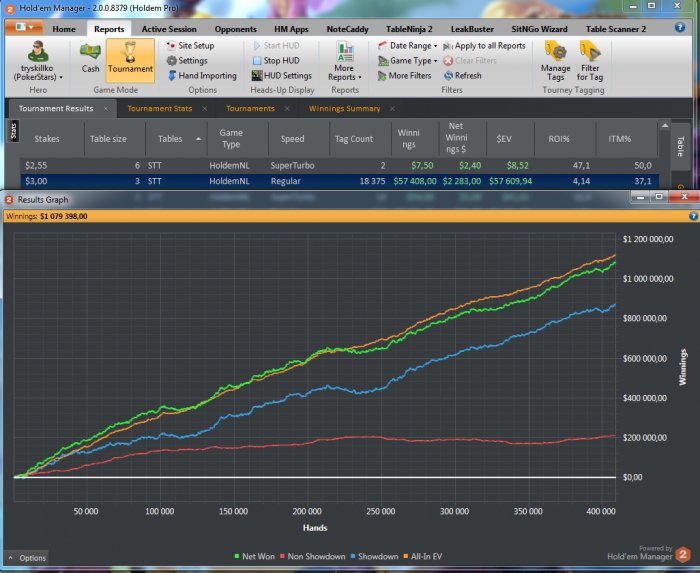Expand the Game Type filter dropdown
The height and width of the screenshot is (573, 700).
pyautogui.click(x=409, y=61)
